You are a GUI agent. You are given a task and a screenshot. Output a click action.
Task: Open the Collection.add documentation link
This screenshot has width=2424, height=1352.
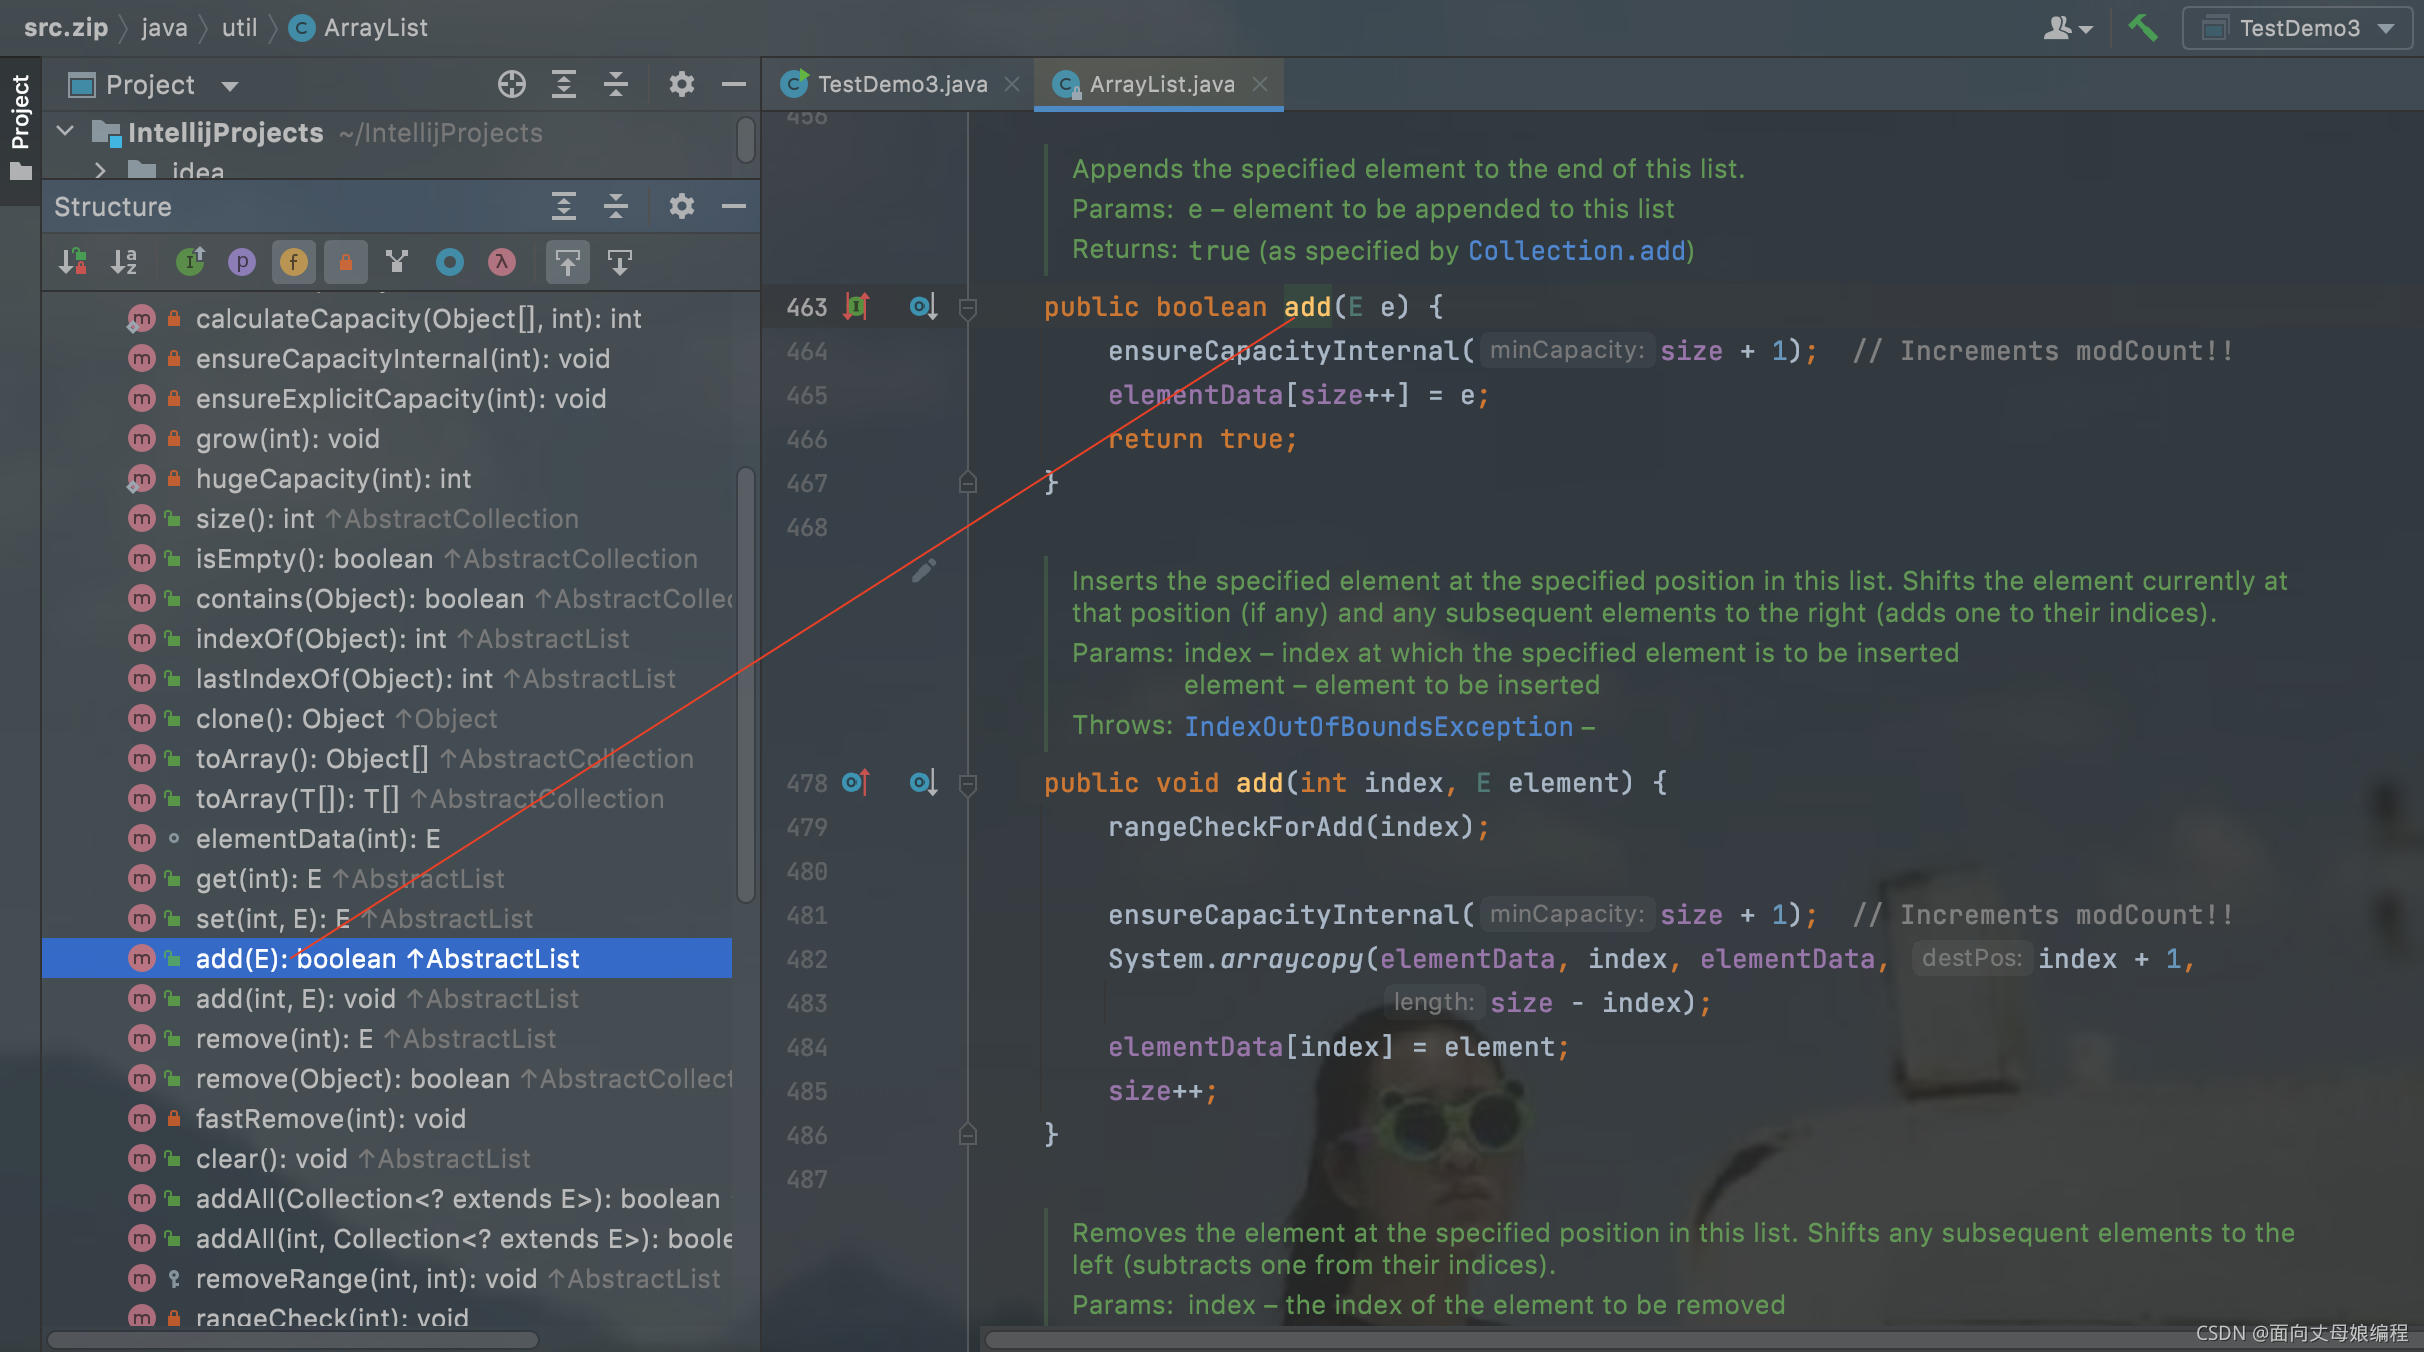coord(1577,250)
